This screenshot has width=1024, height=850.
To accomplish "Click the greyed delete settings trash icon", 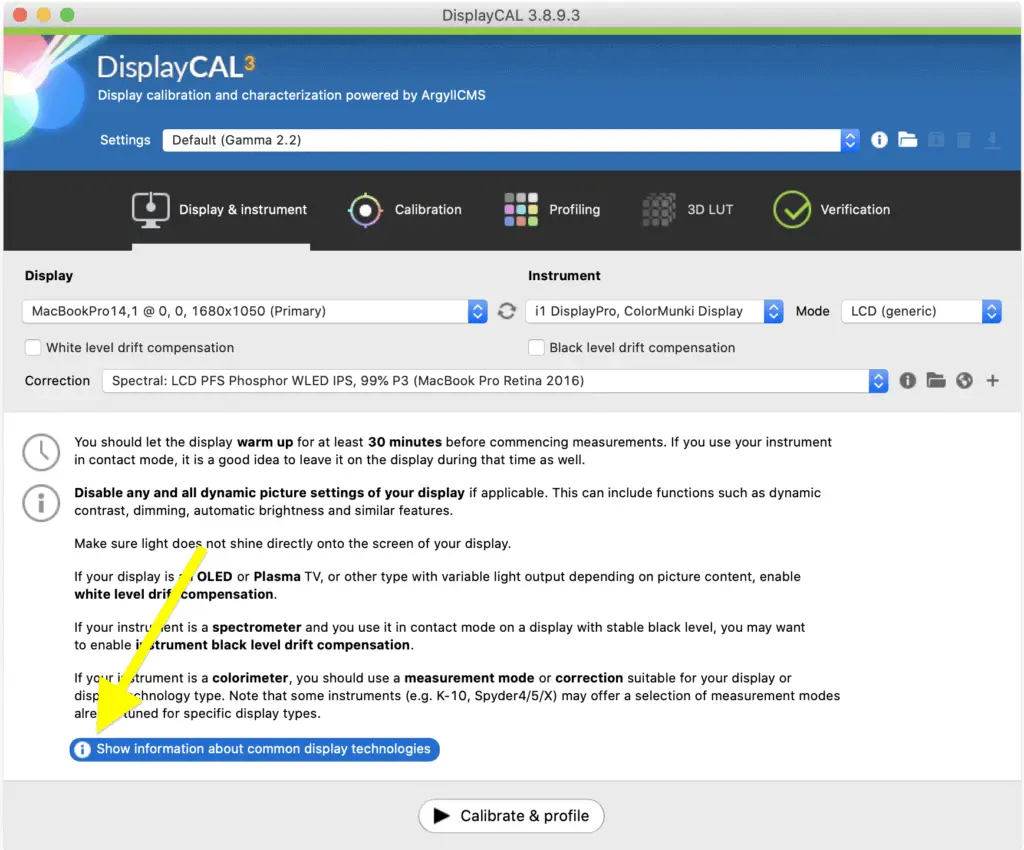I will 964,140.
